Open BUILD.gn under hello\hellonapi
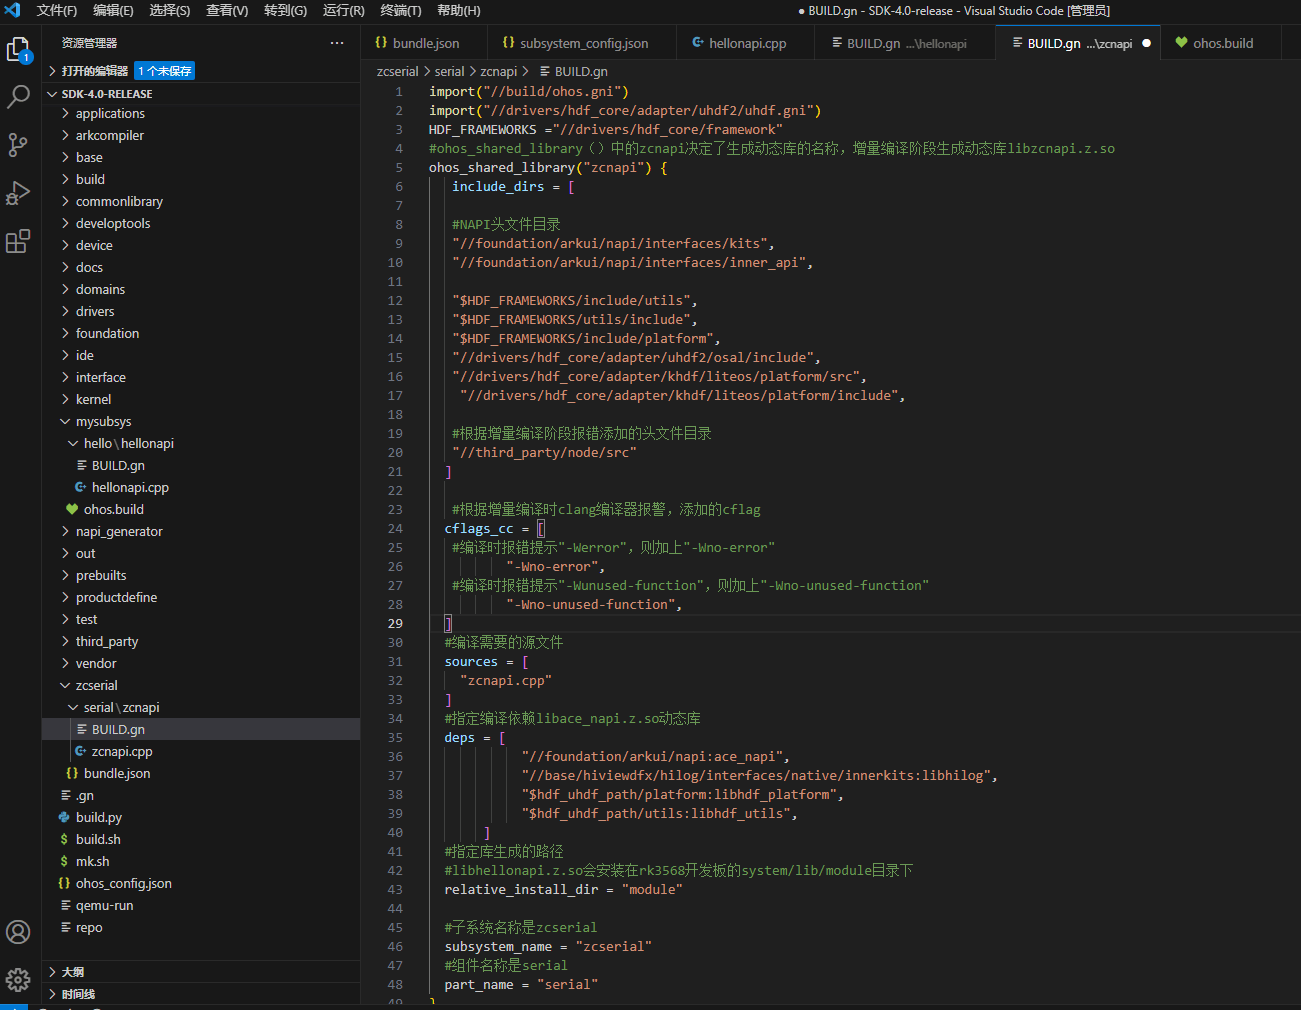This screenshot has width=1301, height=1010. tap(200, 465)
